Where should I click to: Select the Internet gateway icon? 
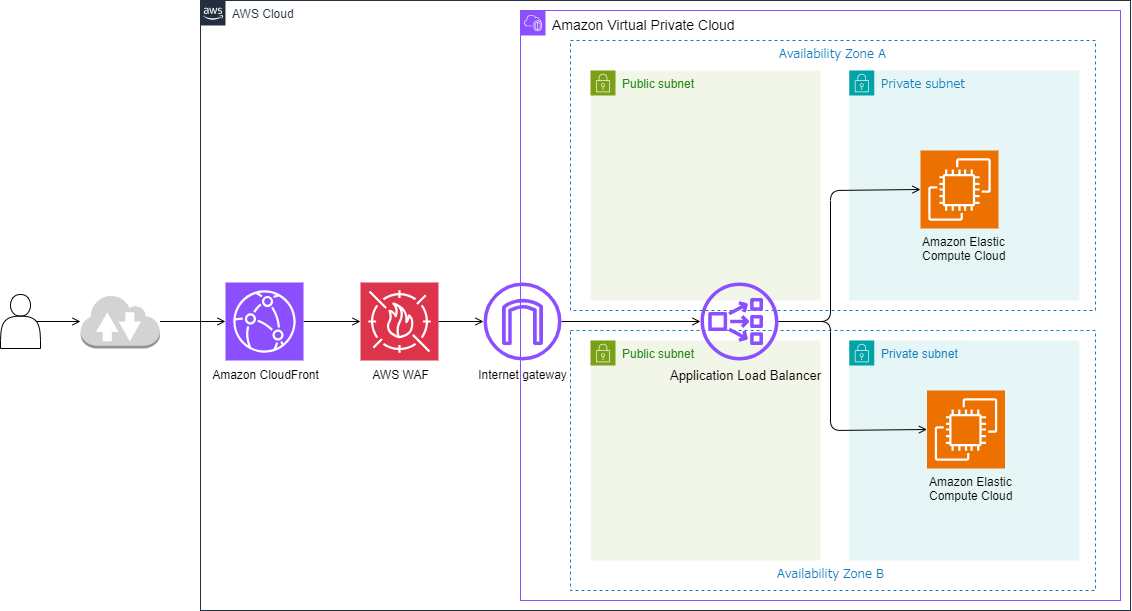[522, 321]
